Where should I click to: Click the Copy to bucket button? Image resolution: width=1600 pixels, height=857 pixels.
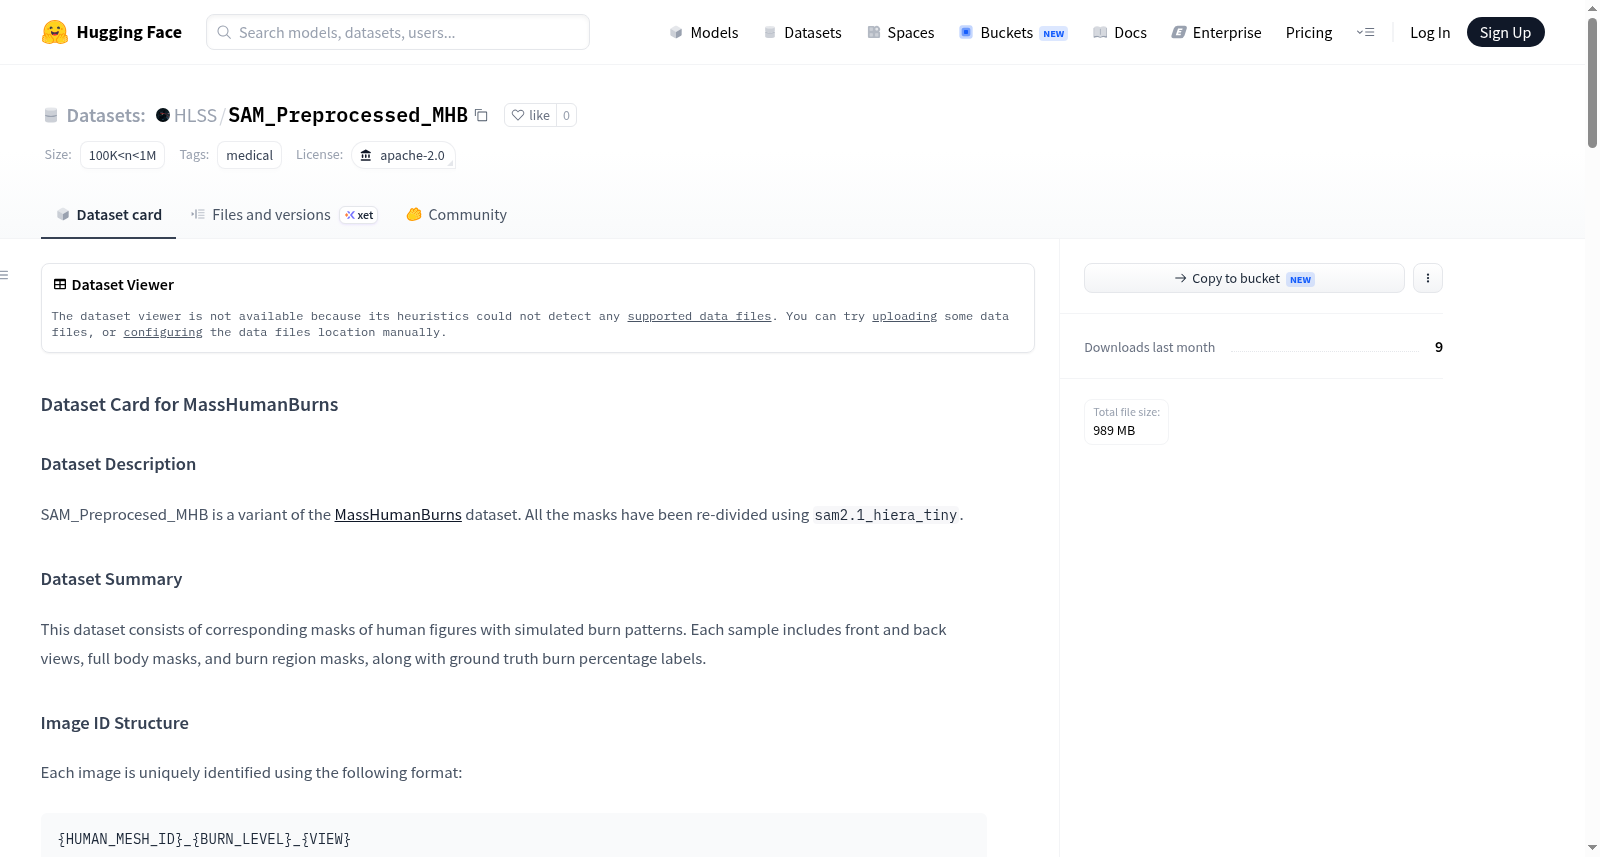pyautogui.click(x=1244, y=278)
